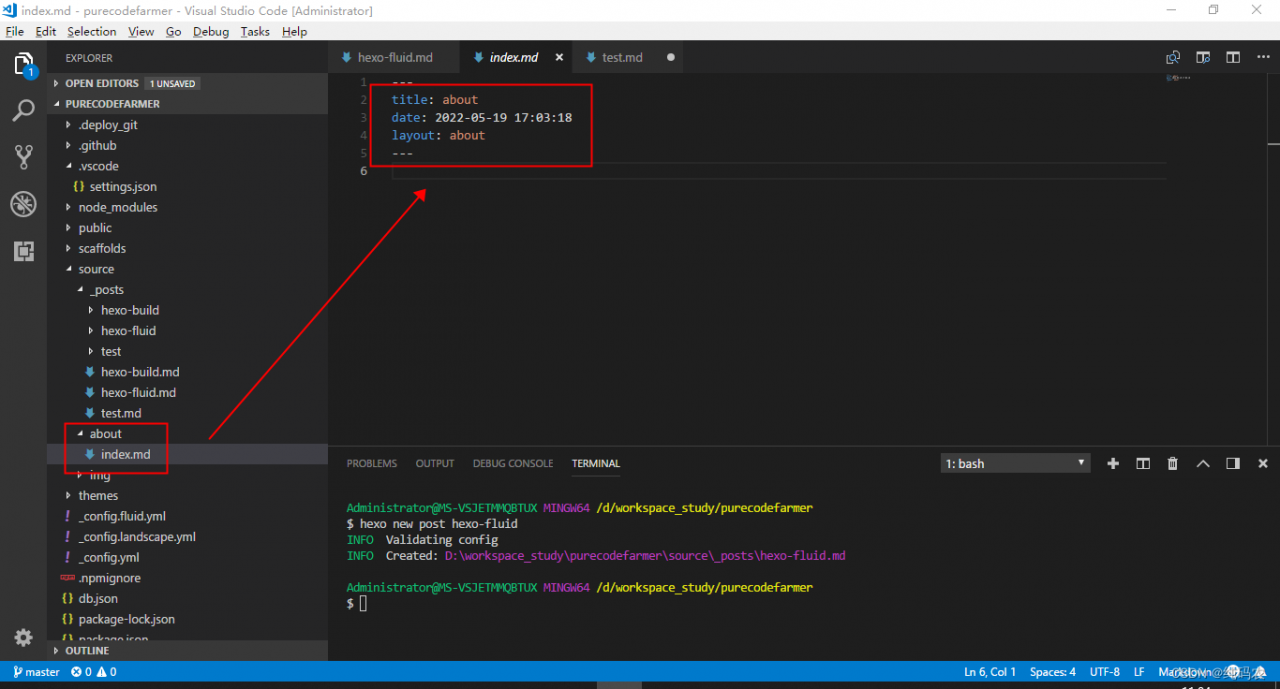The height and width of the screenshot is (689, 1280).
Task: Move panel to the right side
Action: pyautogui.click(x=1233, y=464)
